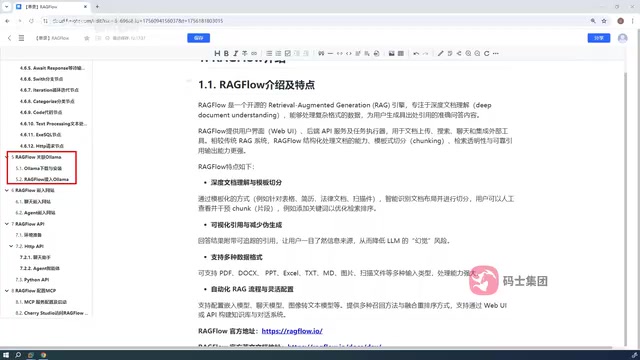Jump to '4.6.9. Code' outline item
Image resolution: width=640 pixels, height=360 pixels.
pyautogui.click(x=41, y=112)
